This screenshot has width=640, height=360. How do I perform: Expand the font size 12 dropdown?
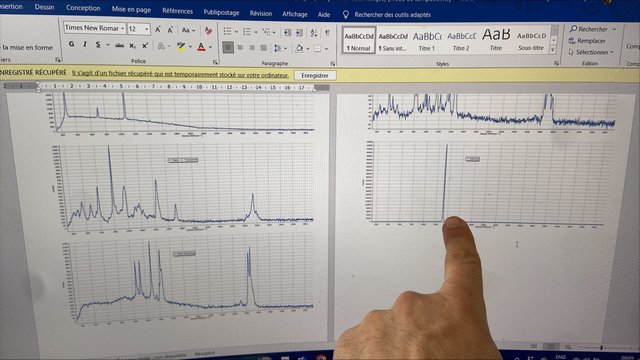click(x=147, y=29)
